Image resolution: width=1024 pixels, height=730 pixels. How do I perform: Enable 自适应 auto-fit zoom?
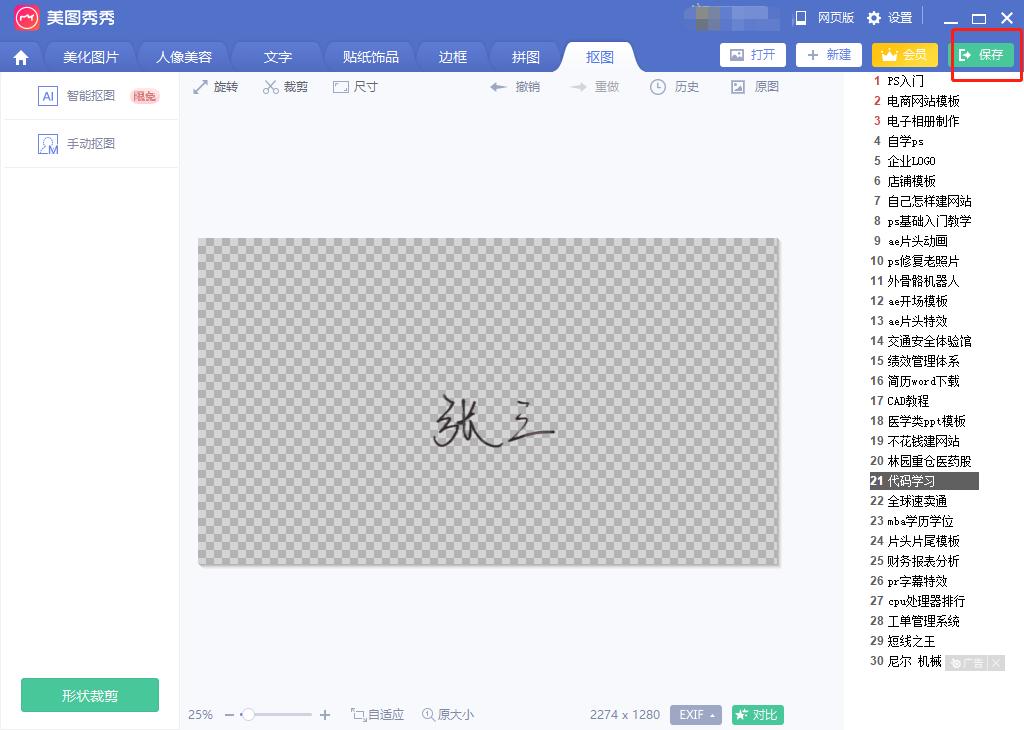click(x=378, y=715)
